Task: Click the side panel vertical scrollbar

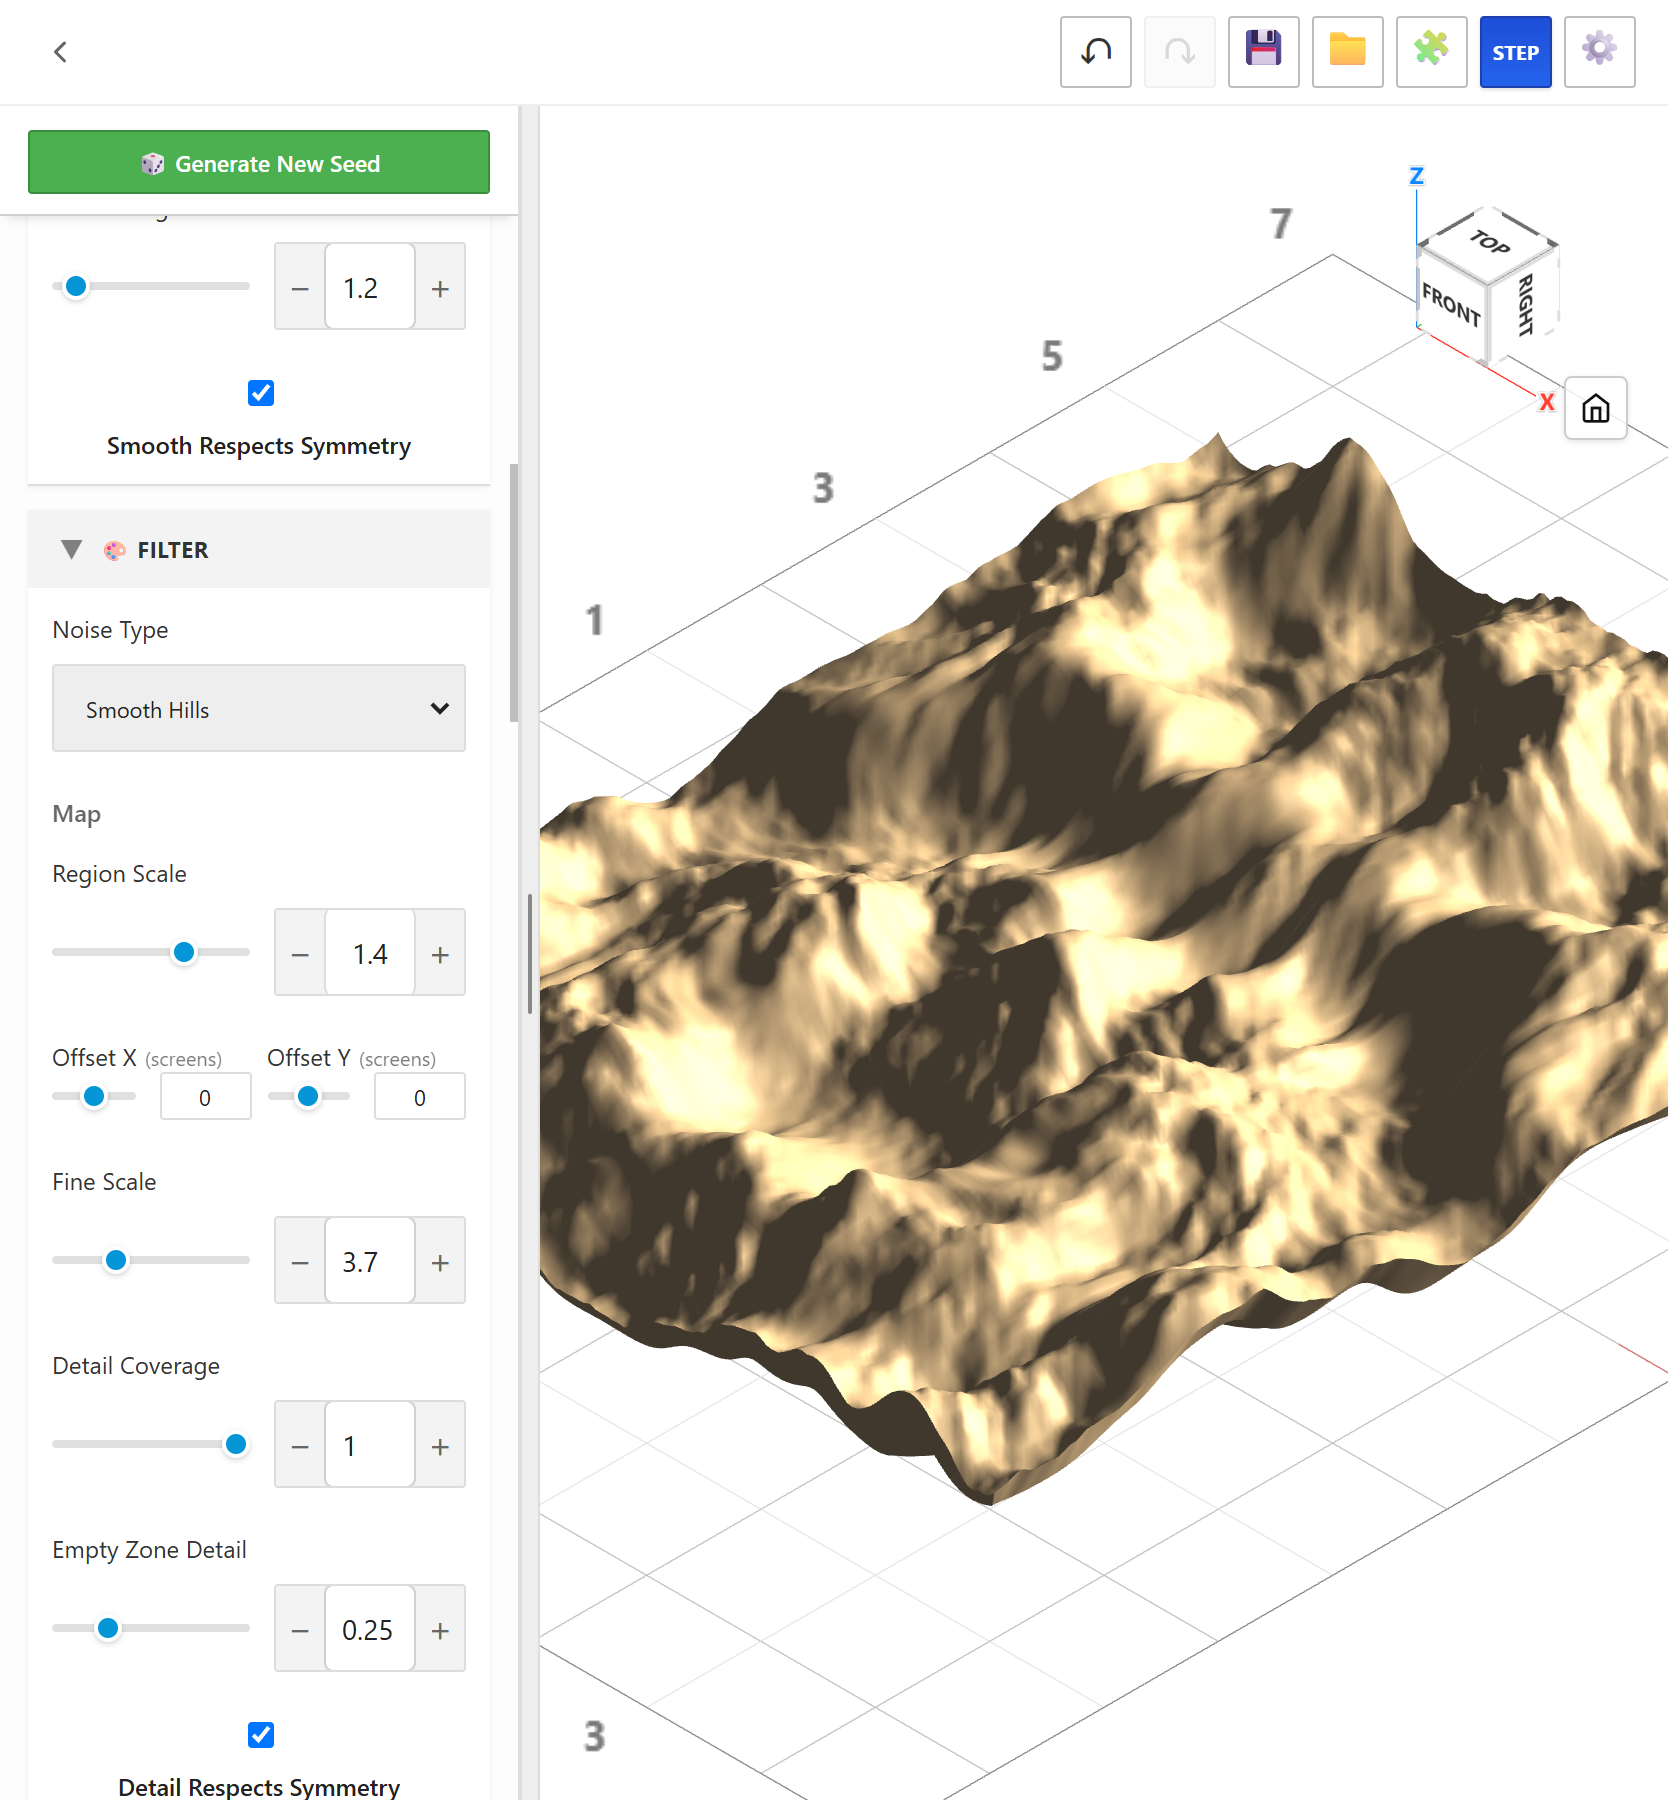Action: [x=514, y=592]
